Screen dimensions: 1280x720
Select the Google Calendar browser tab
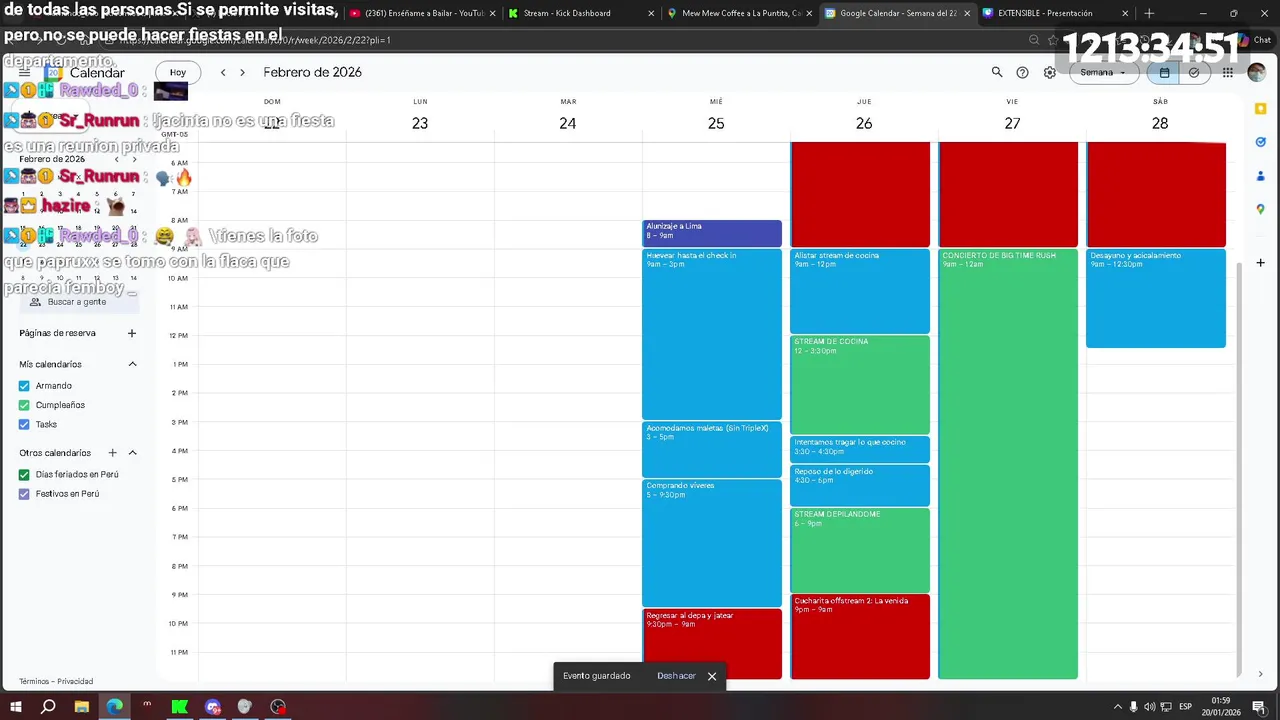point(897,13)
